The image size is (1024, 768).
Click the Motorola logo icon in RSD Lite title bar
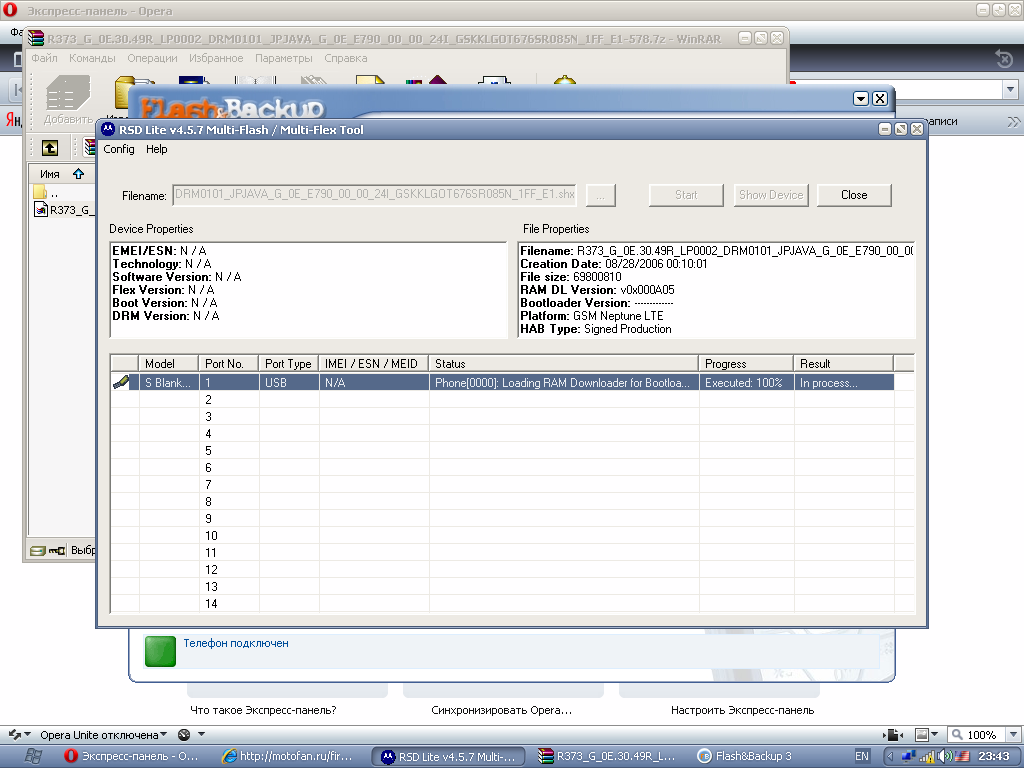coord(108,129)
